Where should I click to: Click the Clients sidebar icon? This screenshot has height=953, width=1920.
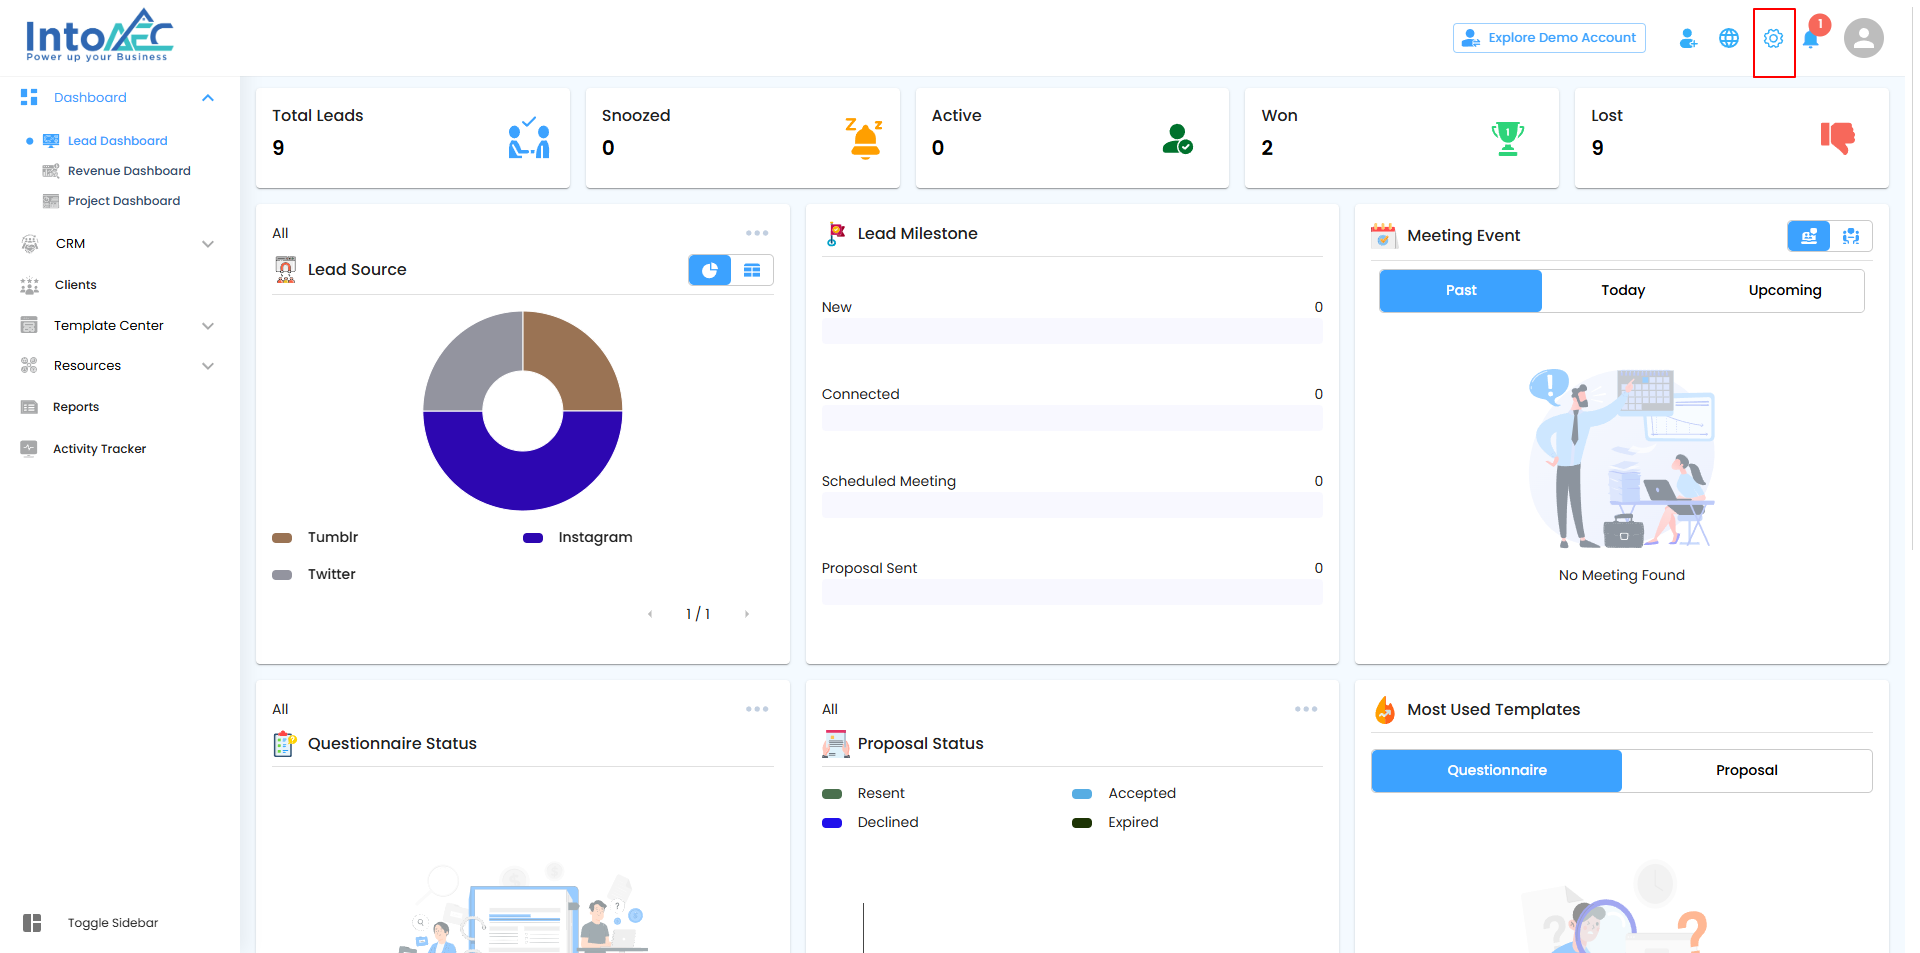30,285
